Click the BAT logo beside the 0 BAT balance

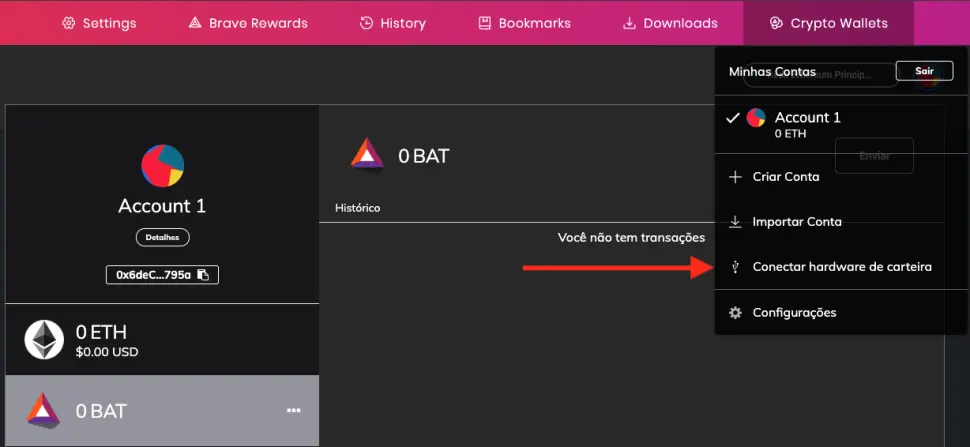367,155
